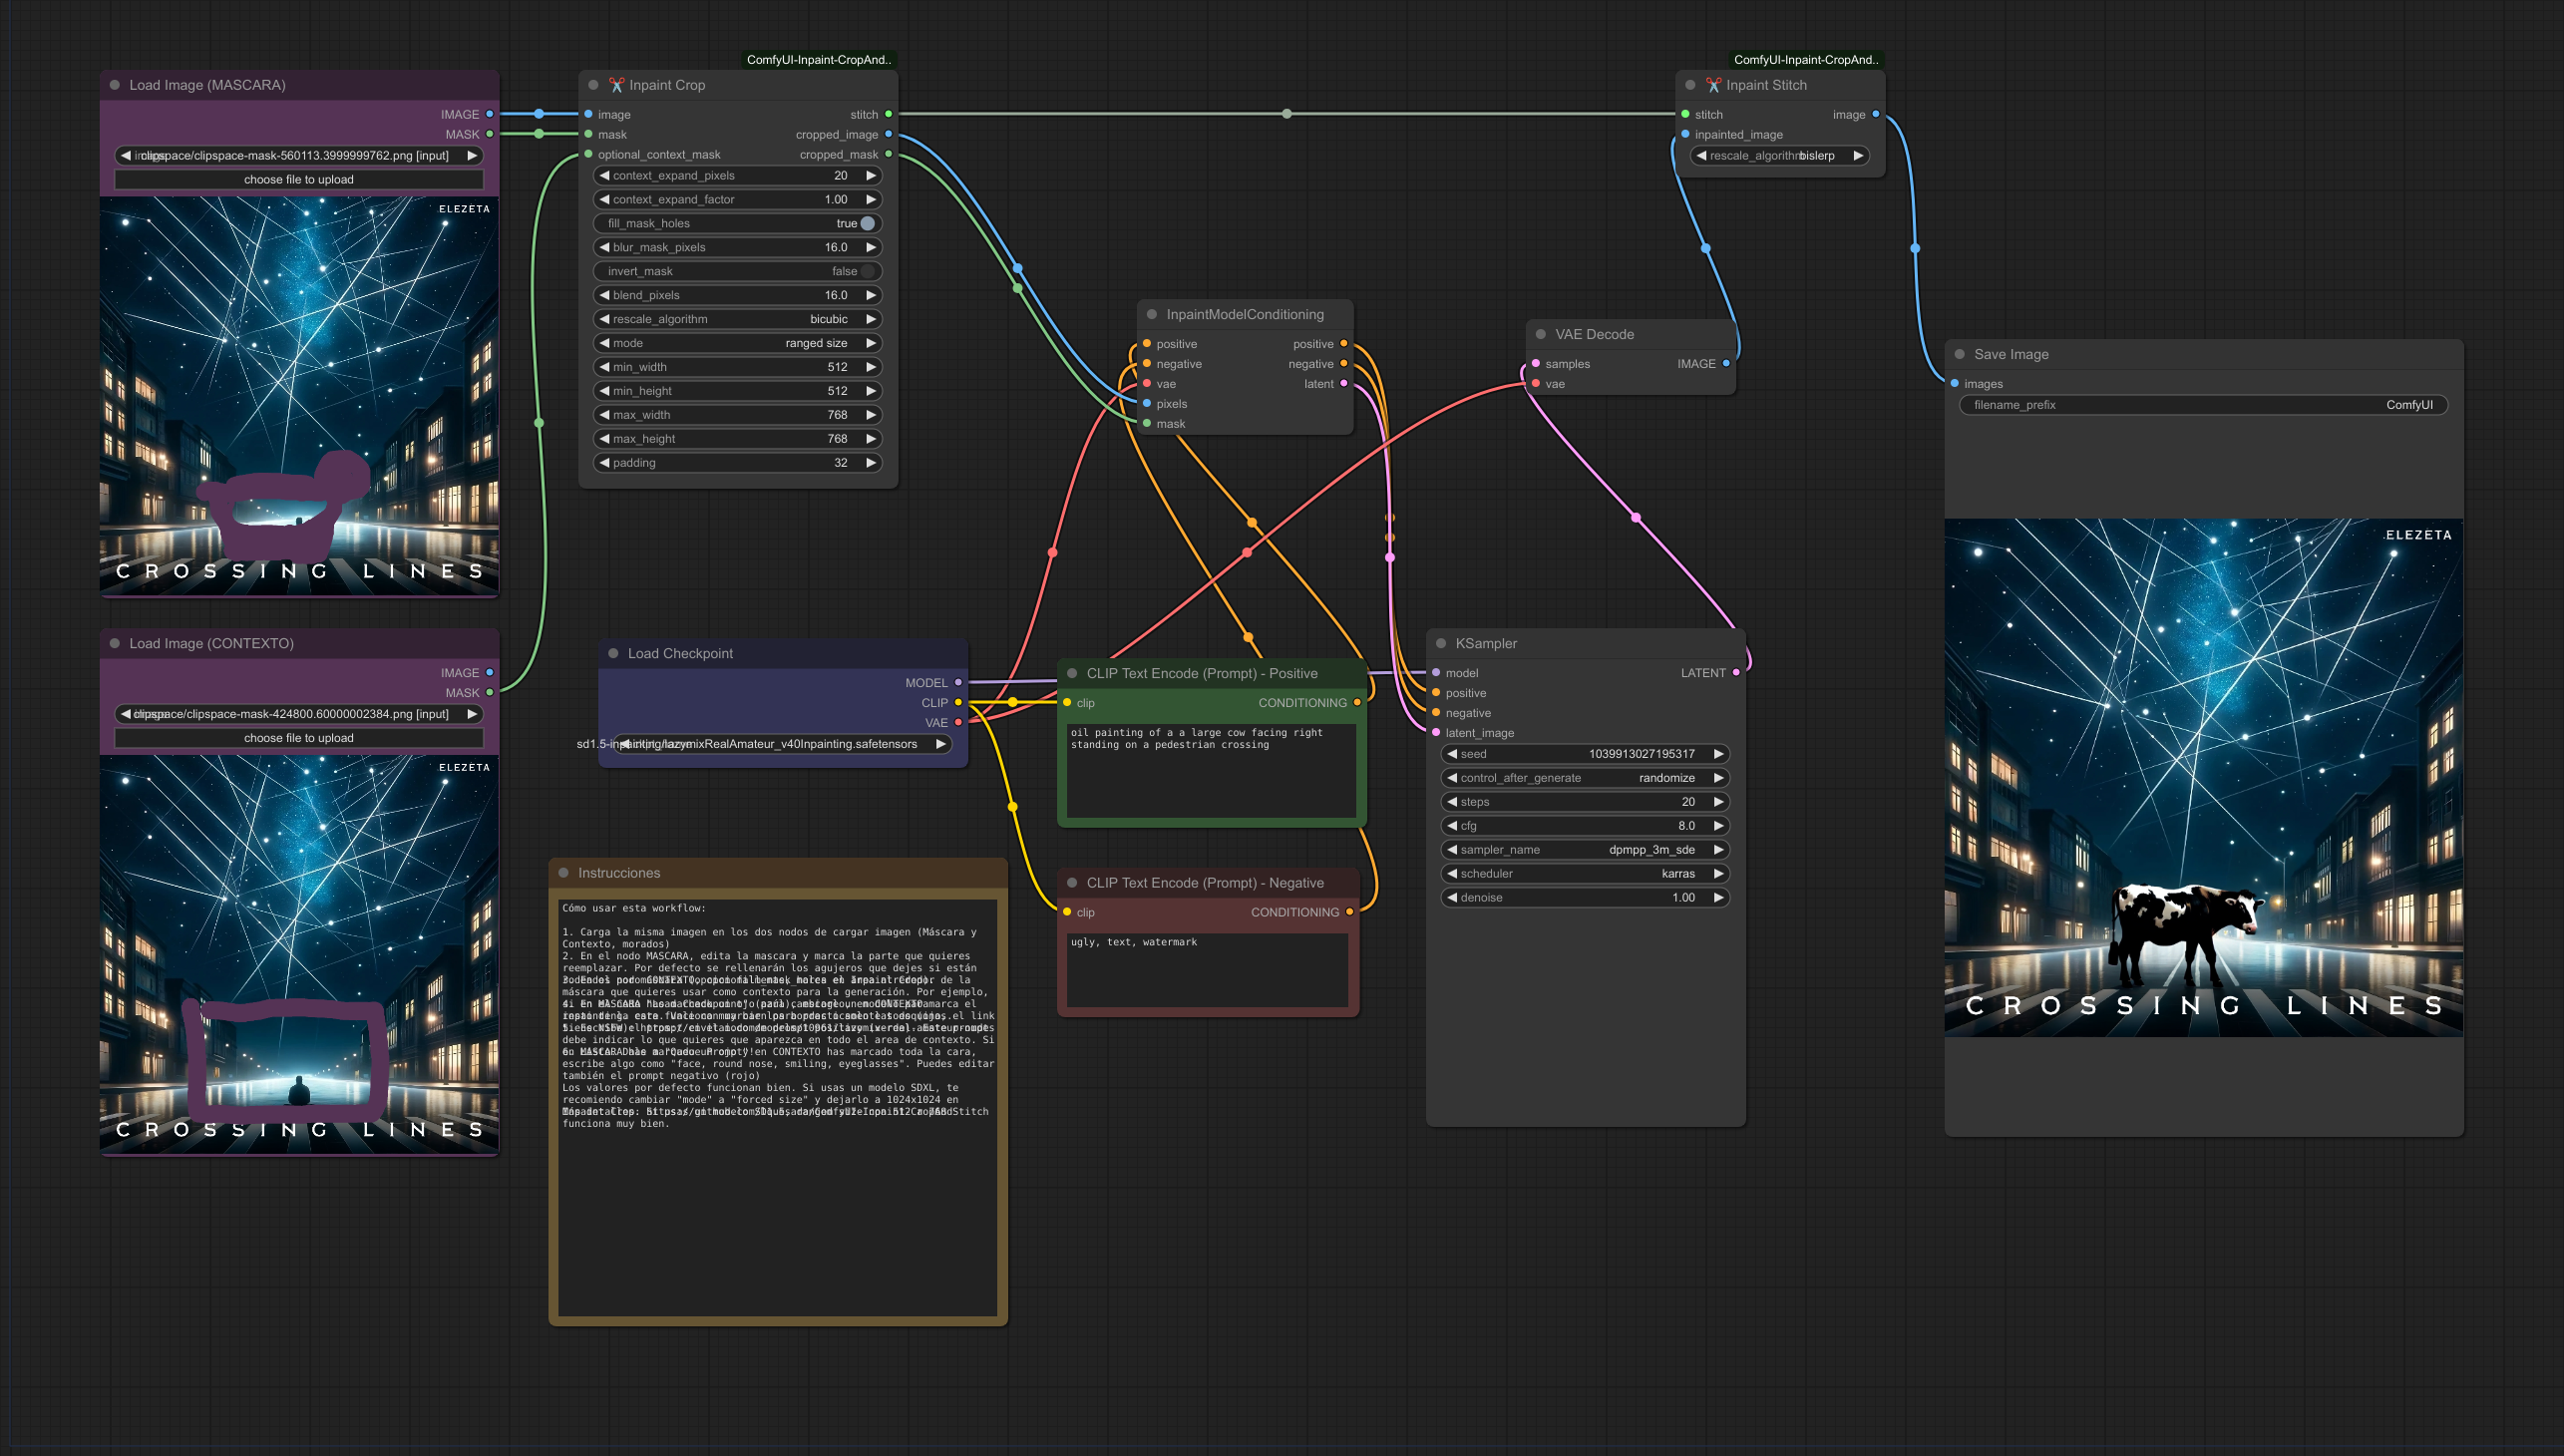Click the generated cow image preview
2564x1456 pixels.
(x=2203, y=777)
